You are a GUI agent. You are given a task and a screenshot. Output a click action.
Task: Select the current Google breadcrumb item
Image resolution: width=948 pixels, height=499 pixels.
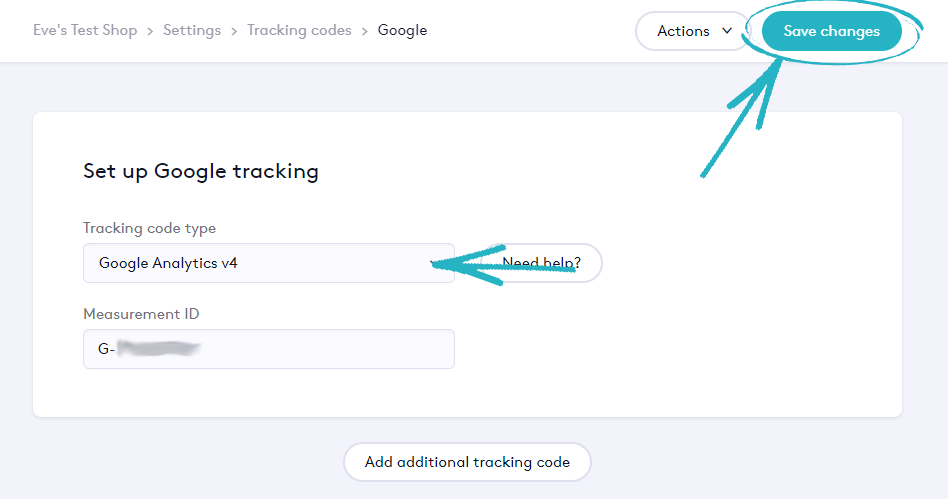pos(402,31)
